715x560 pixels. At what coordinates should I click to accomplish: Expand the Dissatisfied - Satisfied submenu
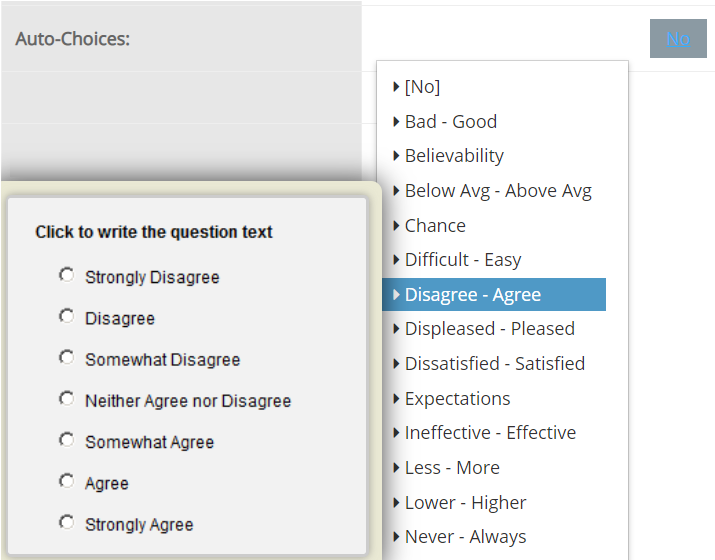point(494,364)
